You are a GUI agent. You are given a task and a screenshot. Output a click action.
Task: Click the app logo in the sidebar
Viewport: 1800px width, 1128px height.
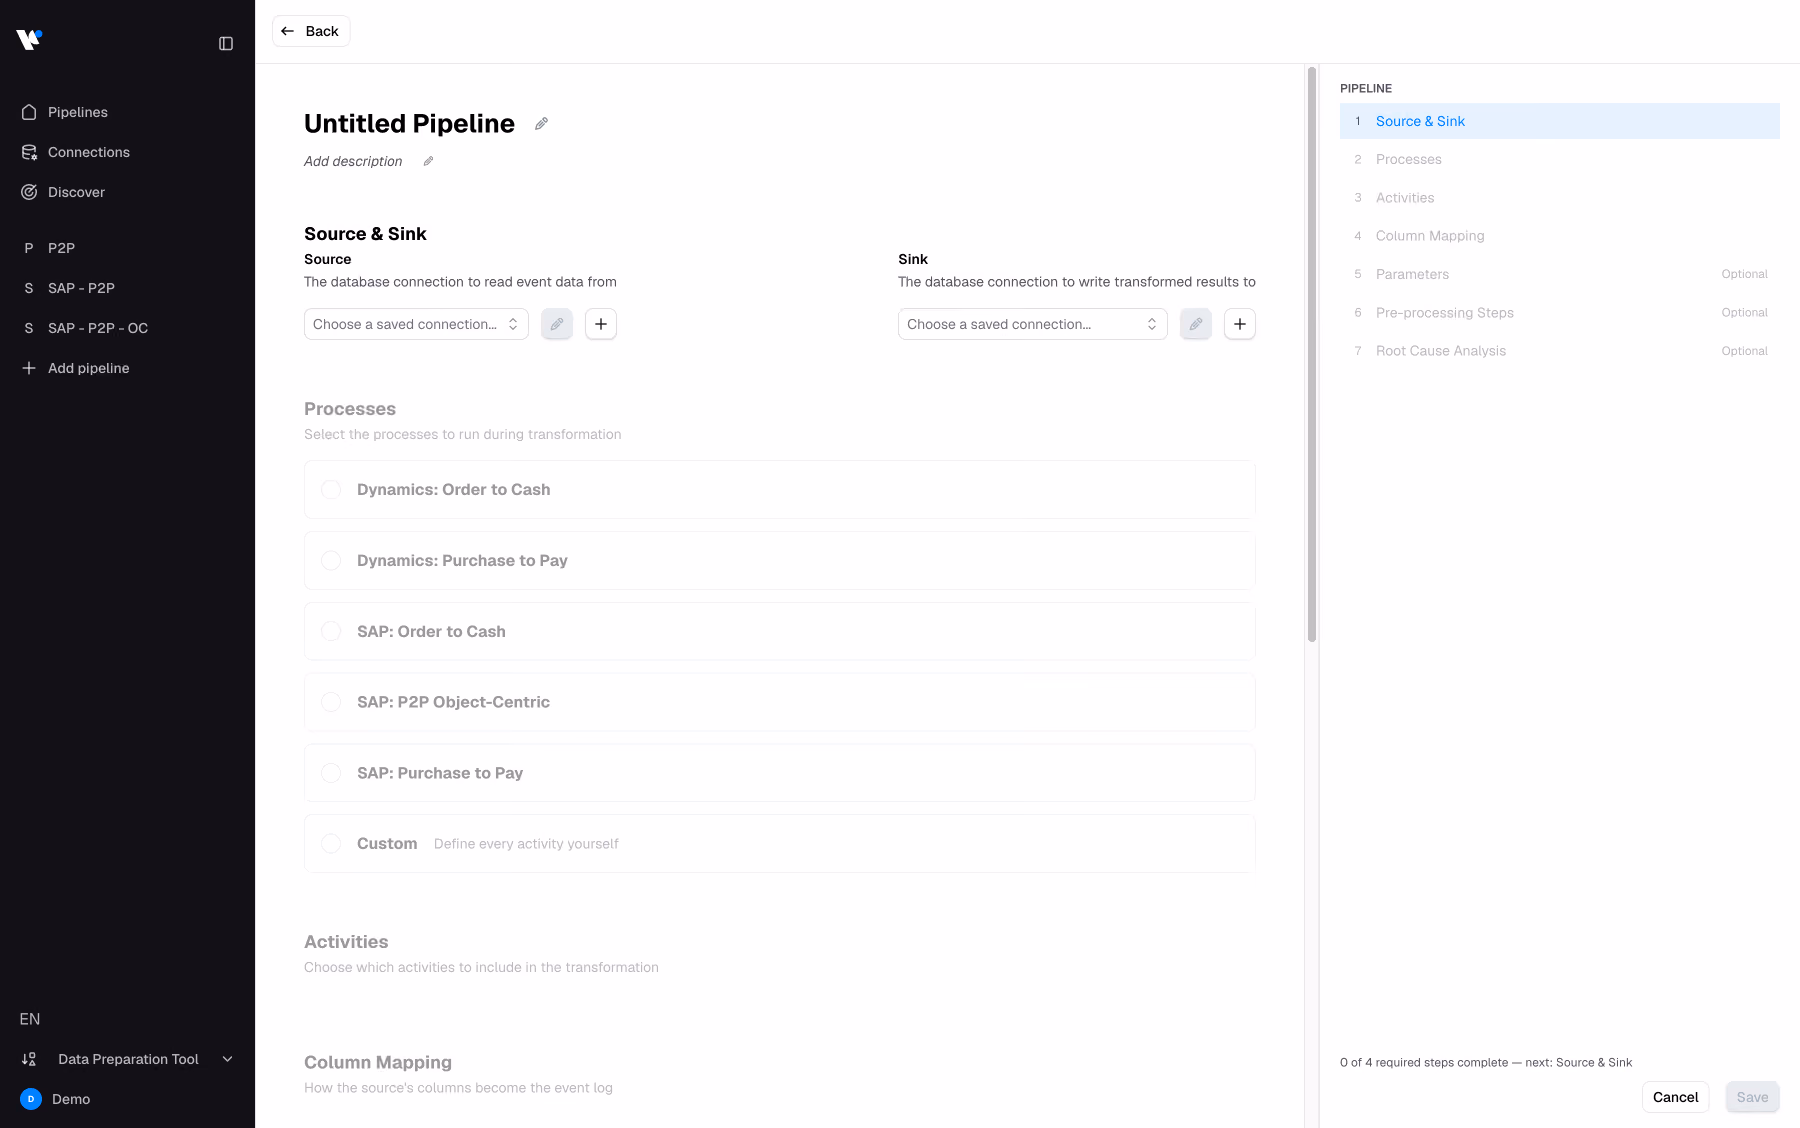pyautogui.click(x=29, y=39)
